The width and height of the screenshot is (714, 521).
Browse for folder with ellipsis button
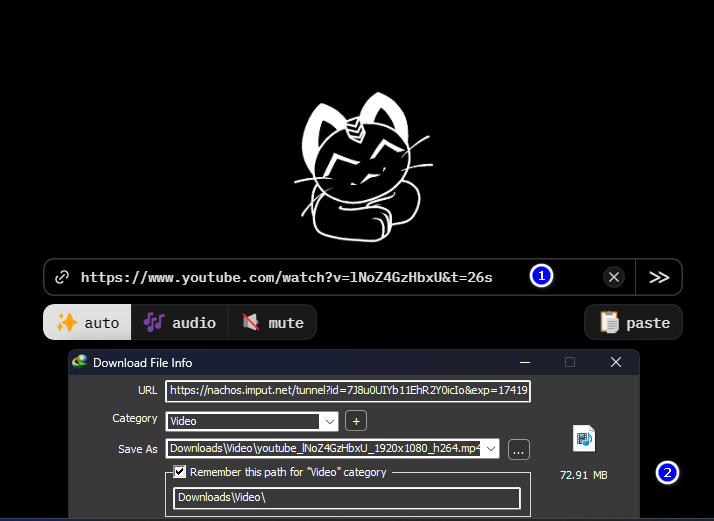coord(519,450)
